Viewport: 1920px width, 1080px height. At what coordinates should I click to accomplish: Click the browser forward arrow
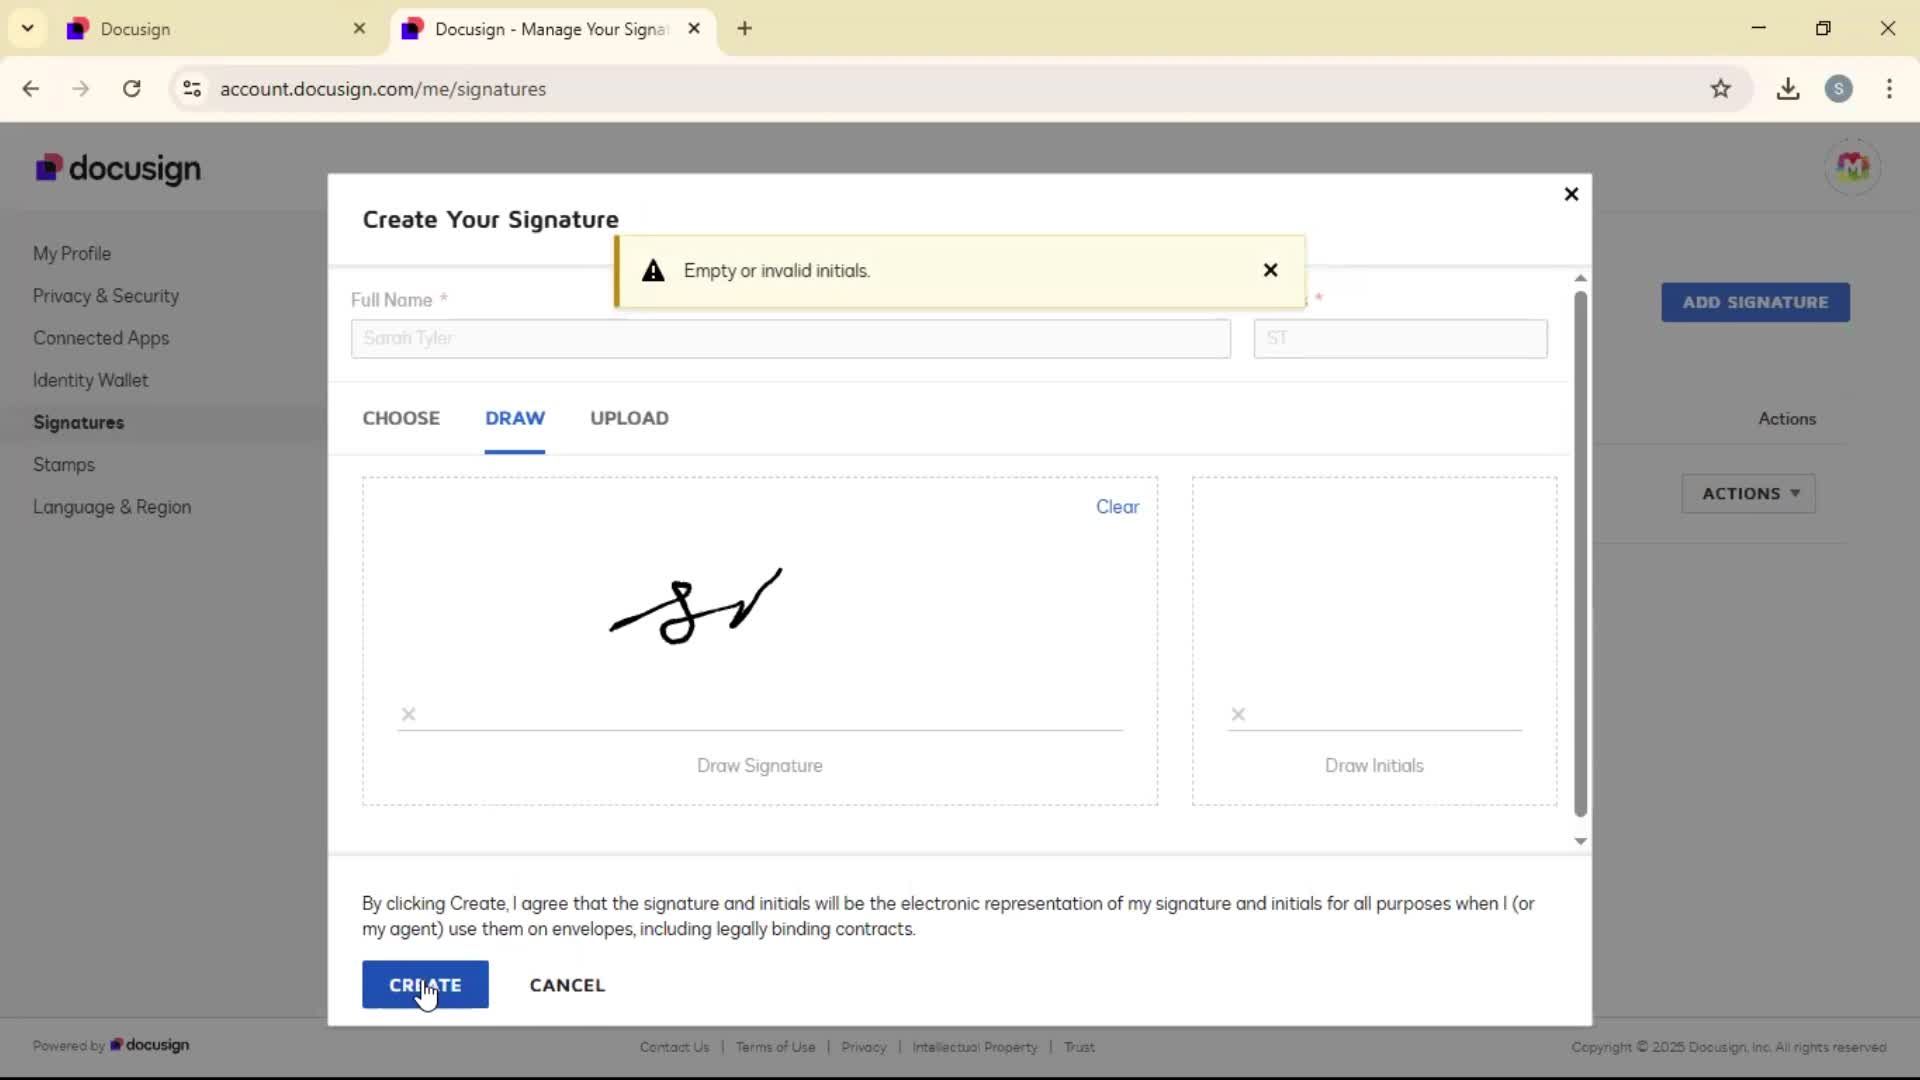tap(81, 89)
